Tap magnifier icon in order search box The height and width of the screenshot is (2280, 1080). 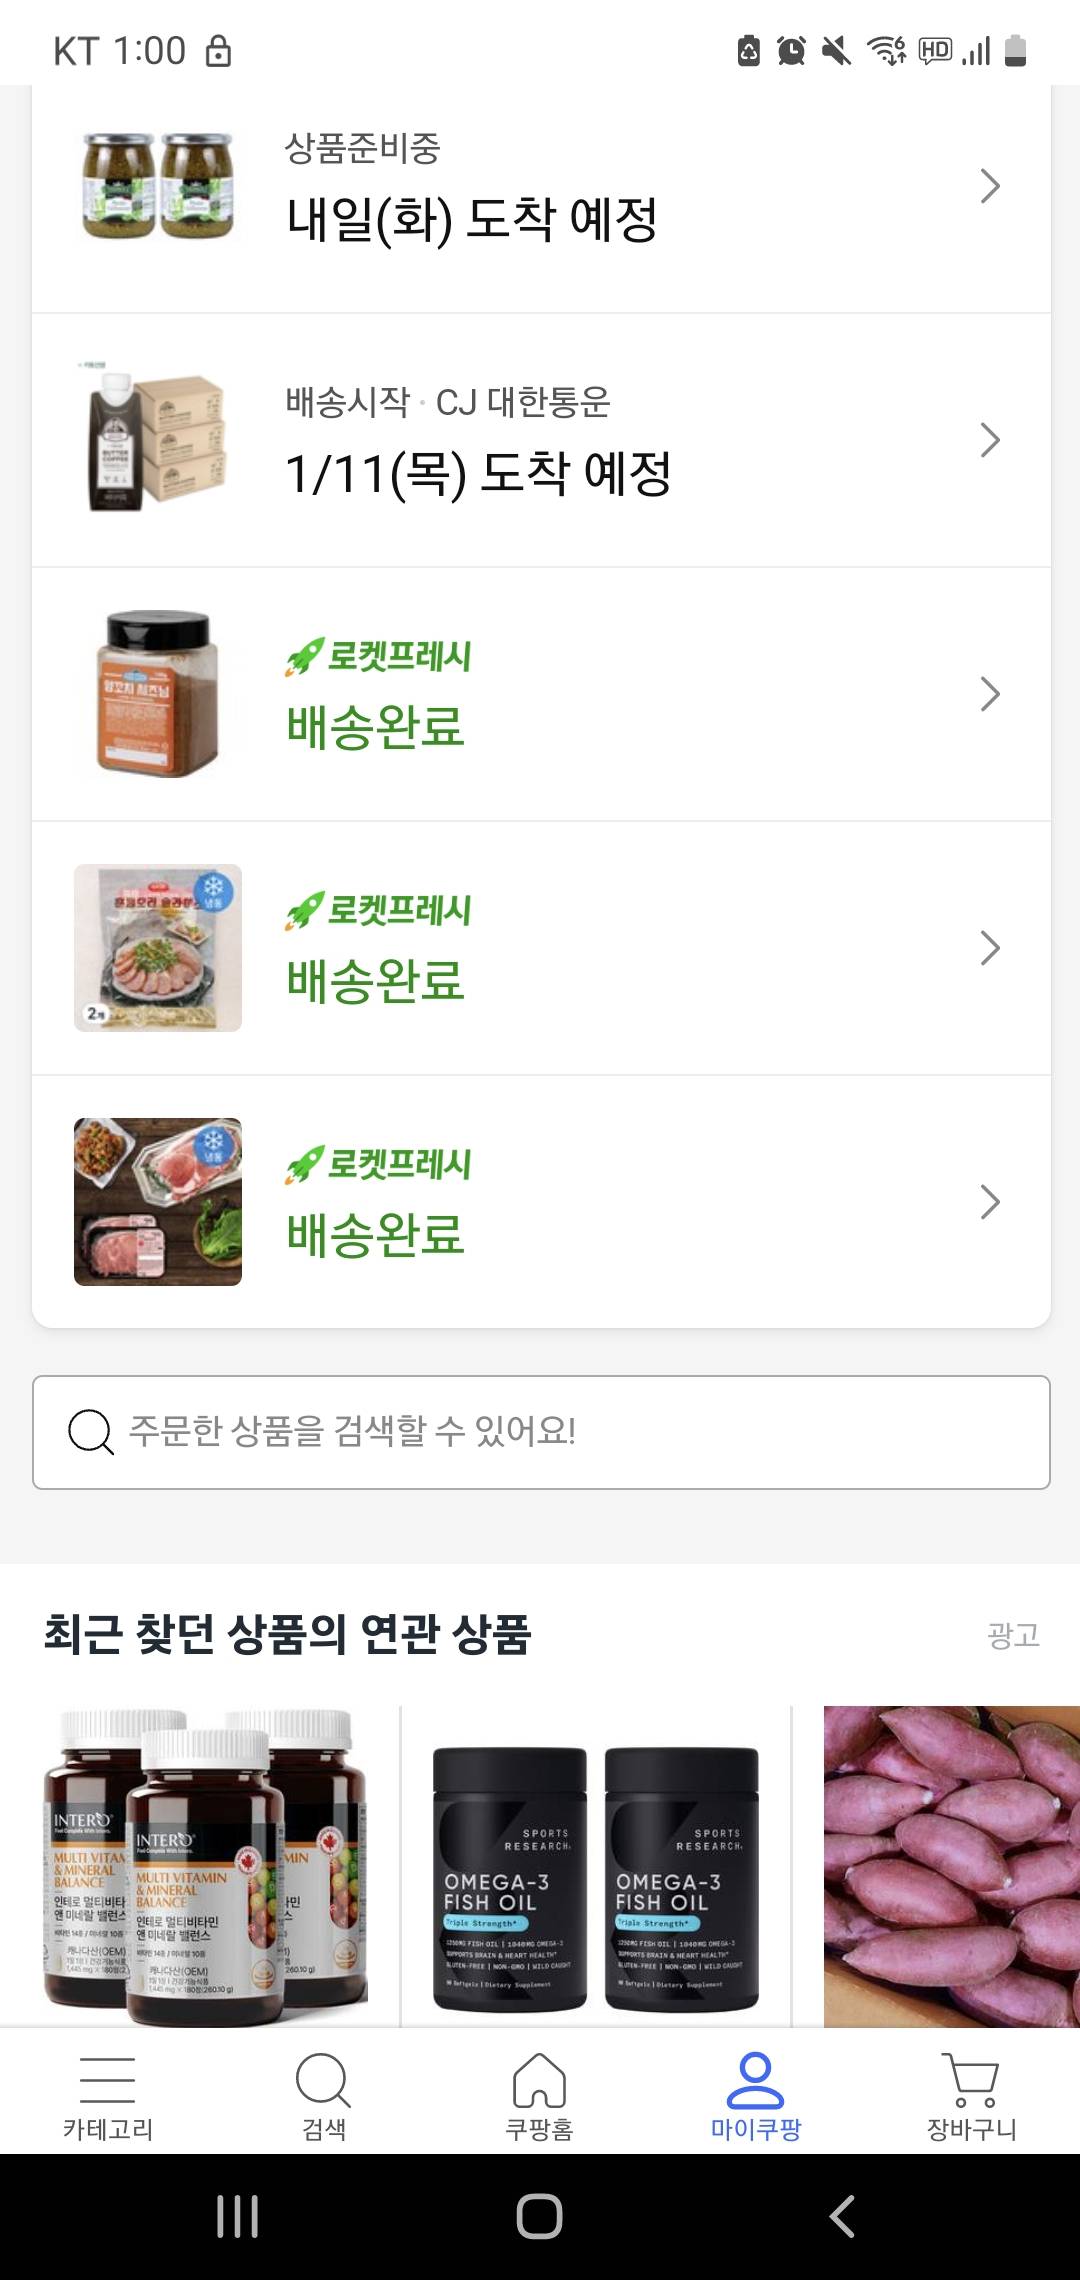pyautogui.click(x=90, y=1432)
